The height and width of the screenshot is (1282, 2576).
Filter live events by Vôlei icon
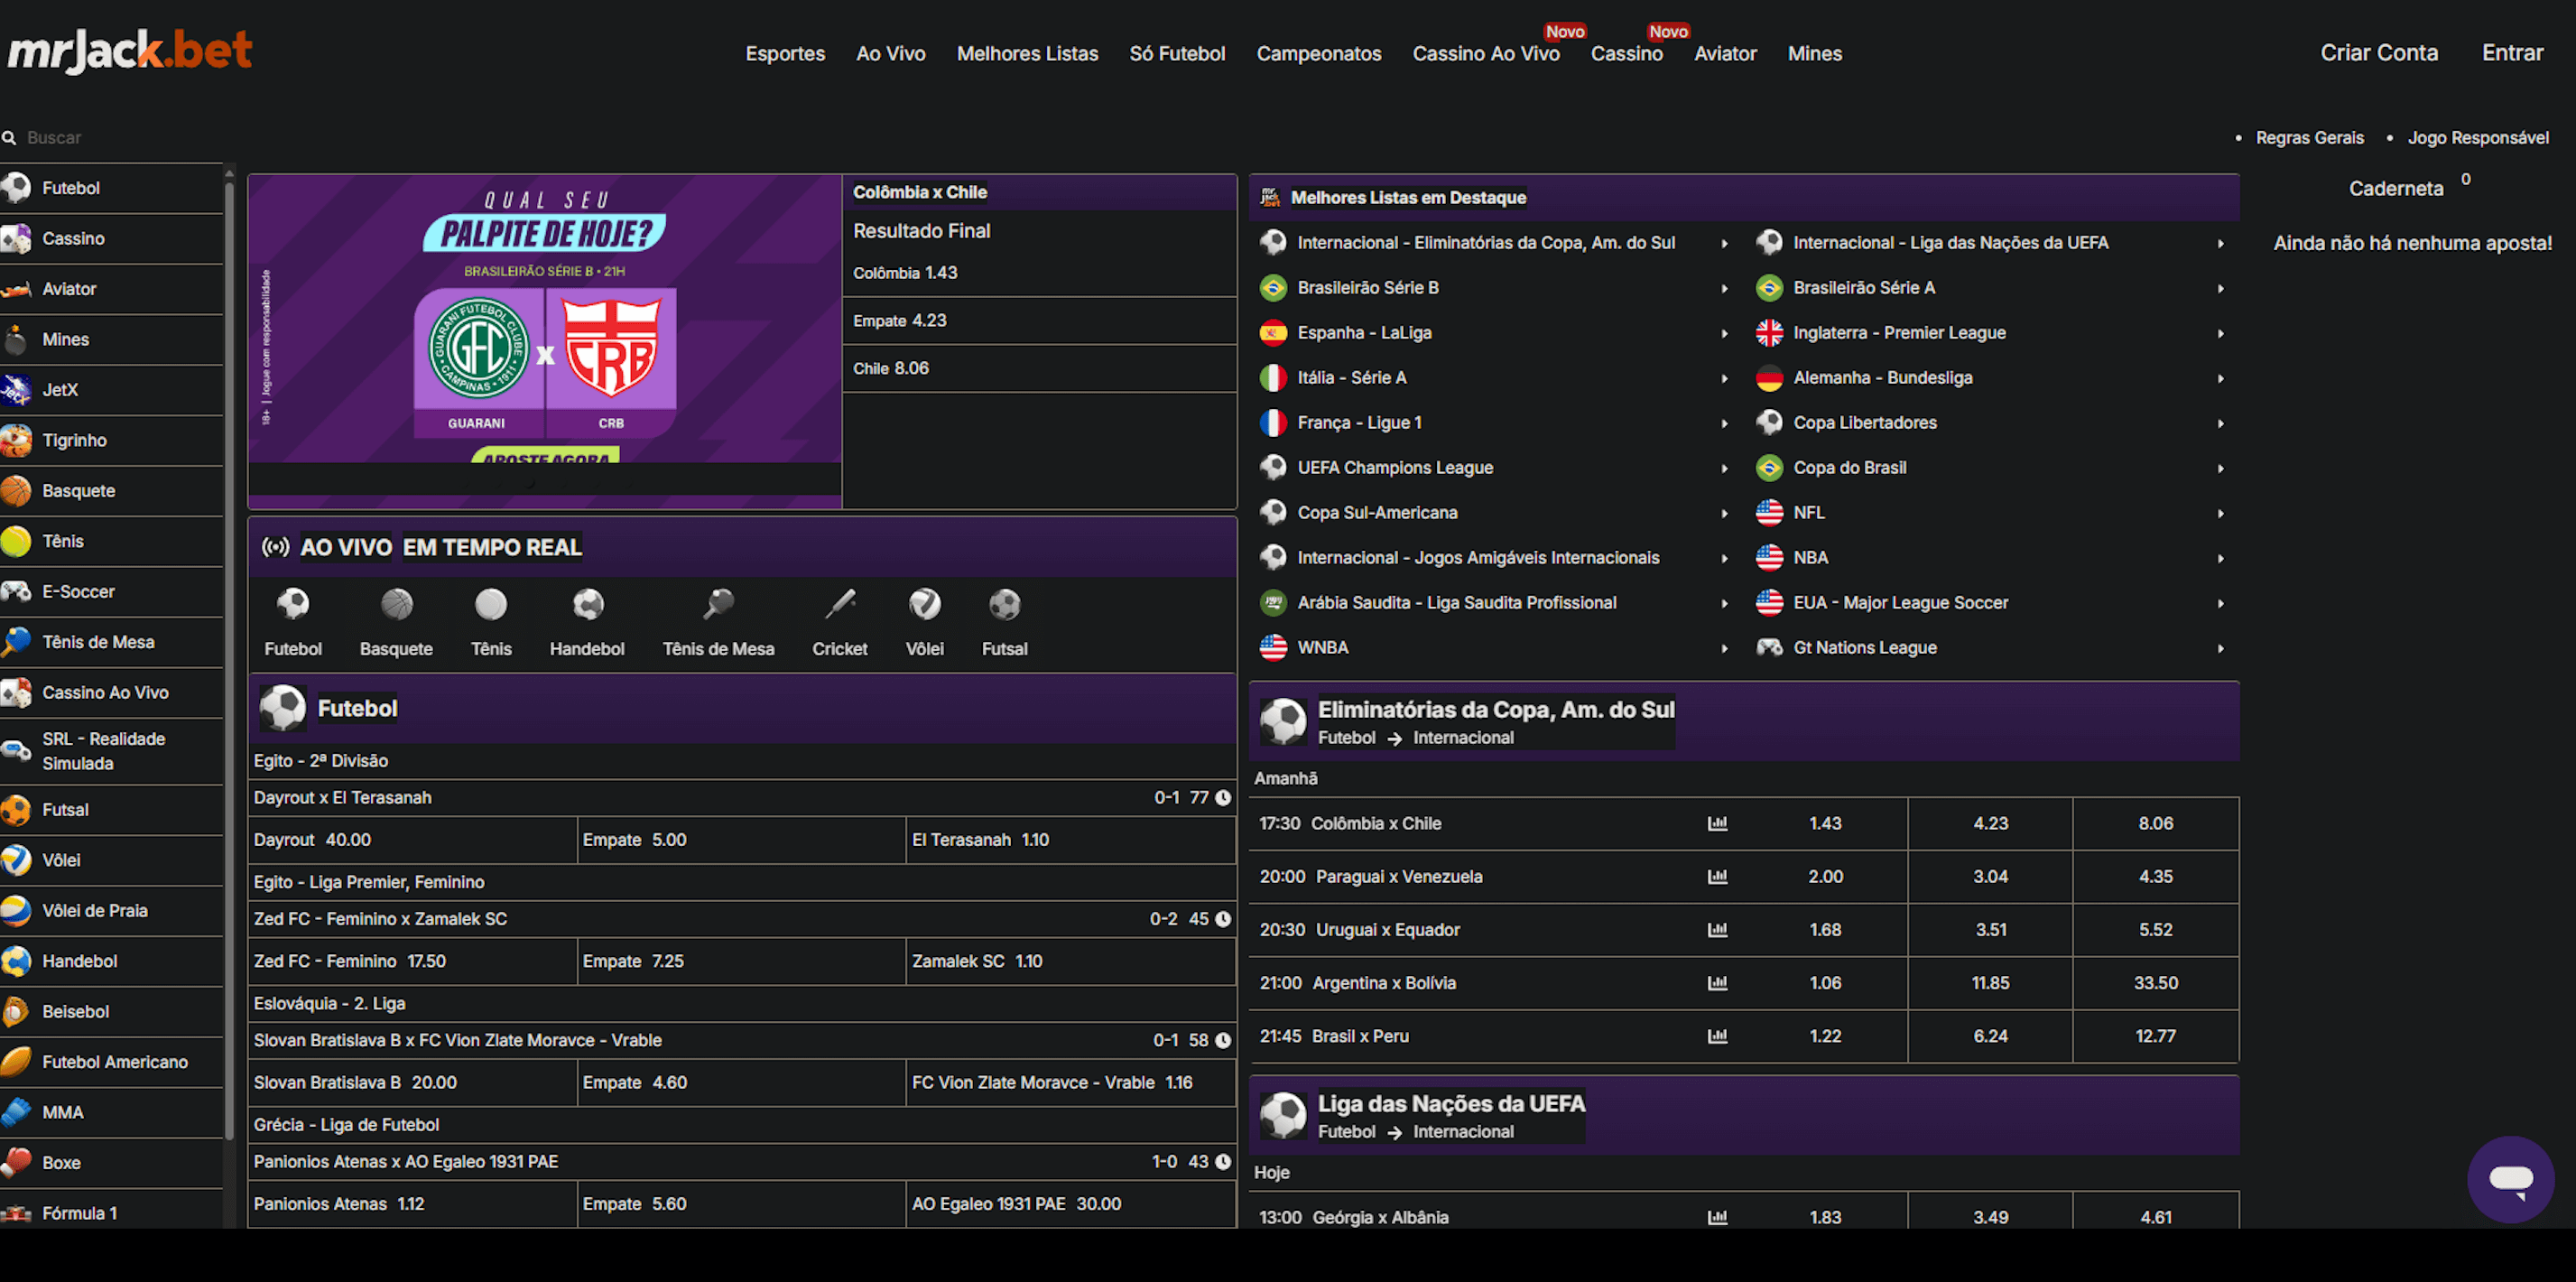click(x=925, y=623)
